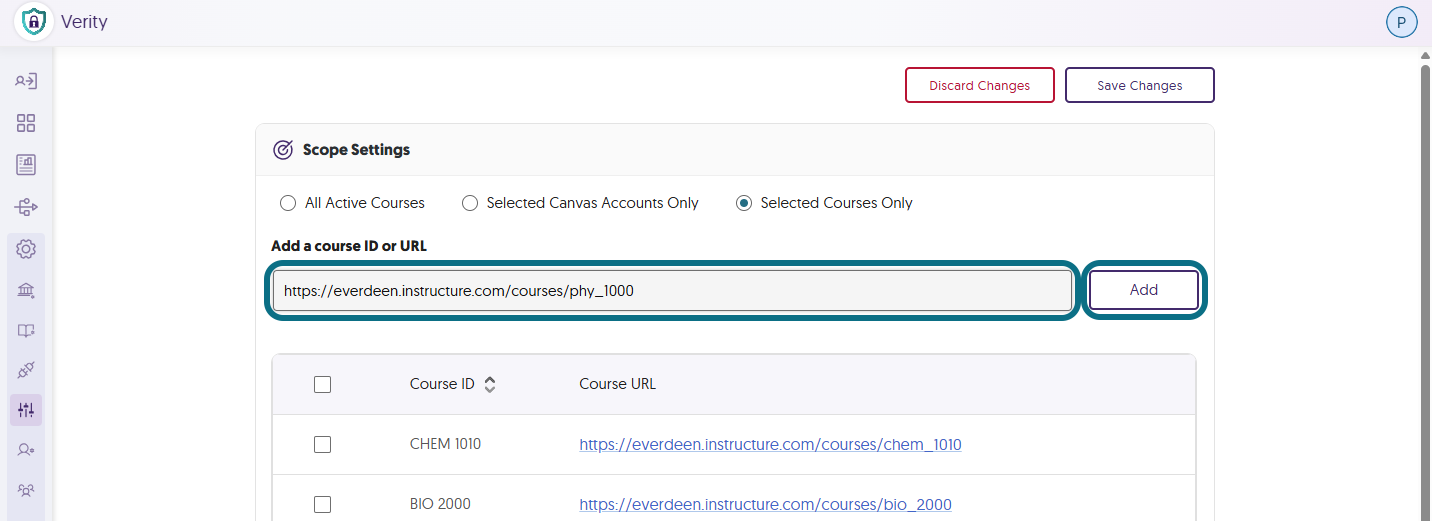The image size is (1432, 521).
Task: Tick the CHEM 1010 row checkbox
Action: coord(322,444)
